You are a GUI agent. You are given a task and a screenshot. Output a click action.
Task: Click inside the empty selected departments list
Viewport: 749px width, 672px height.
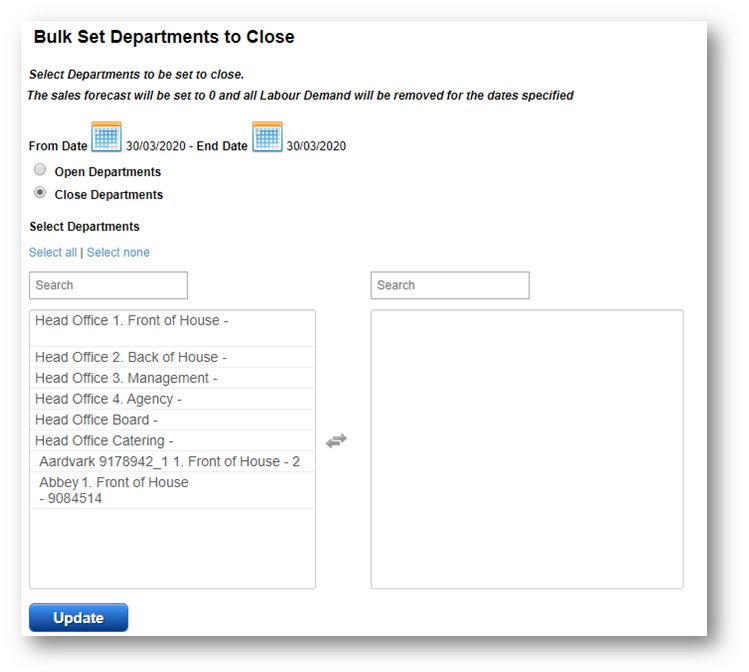pyautogui.click(x=526, y=450)
